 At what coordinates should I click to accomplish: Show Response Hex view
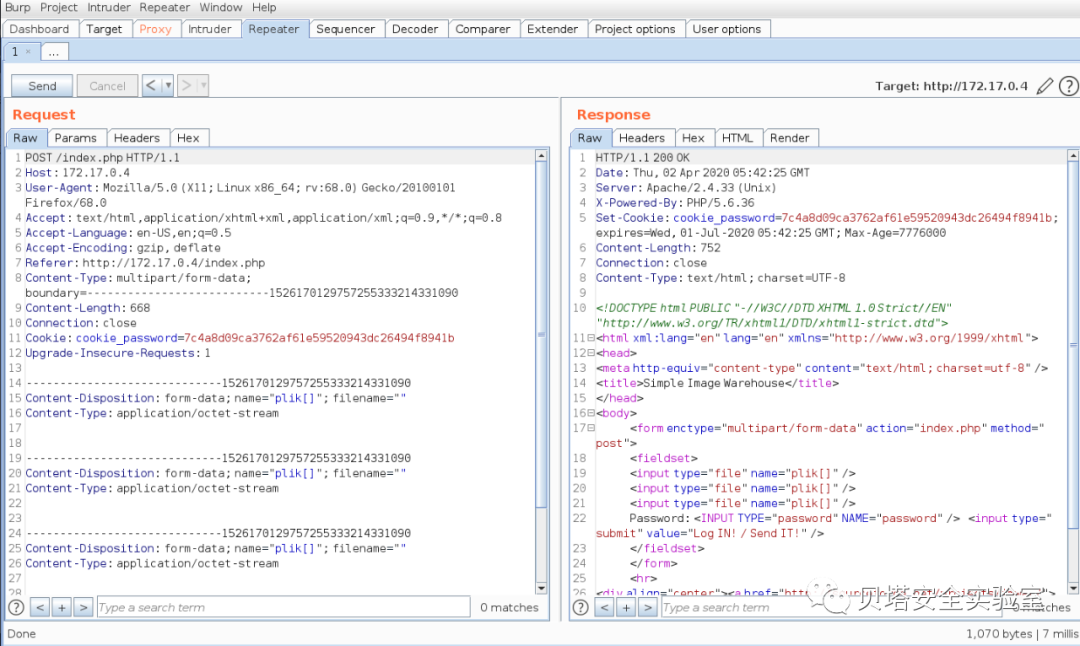[693, 138]
